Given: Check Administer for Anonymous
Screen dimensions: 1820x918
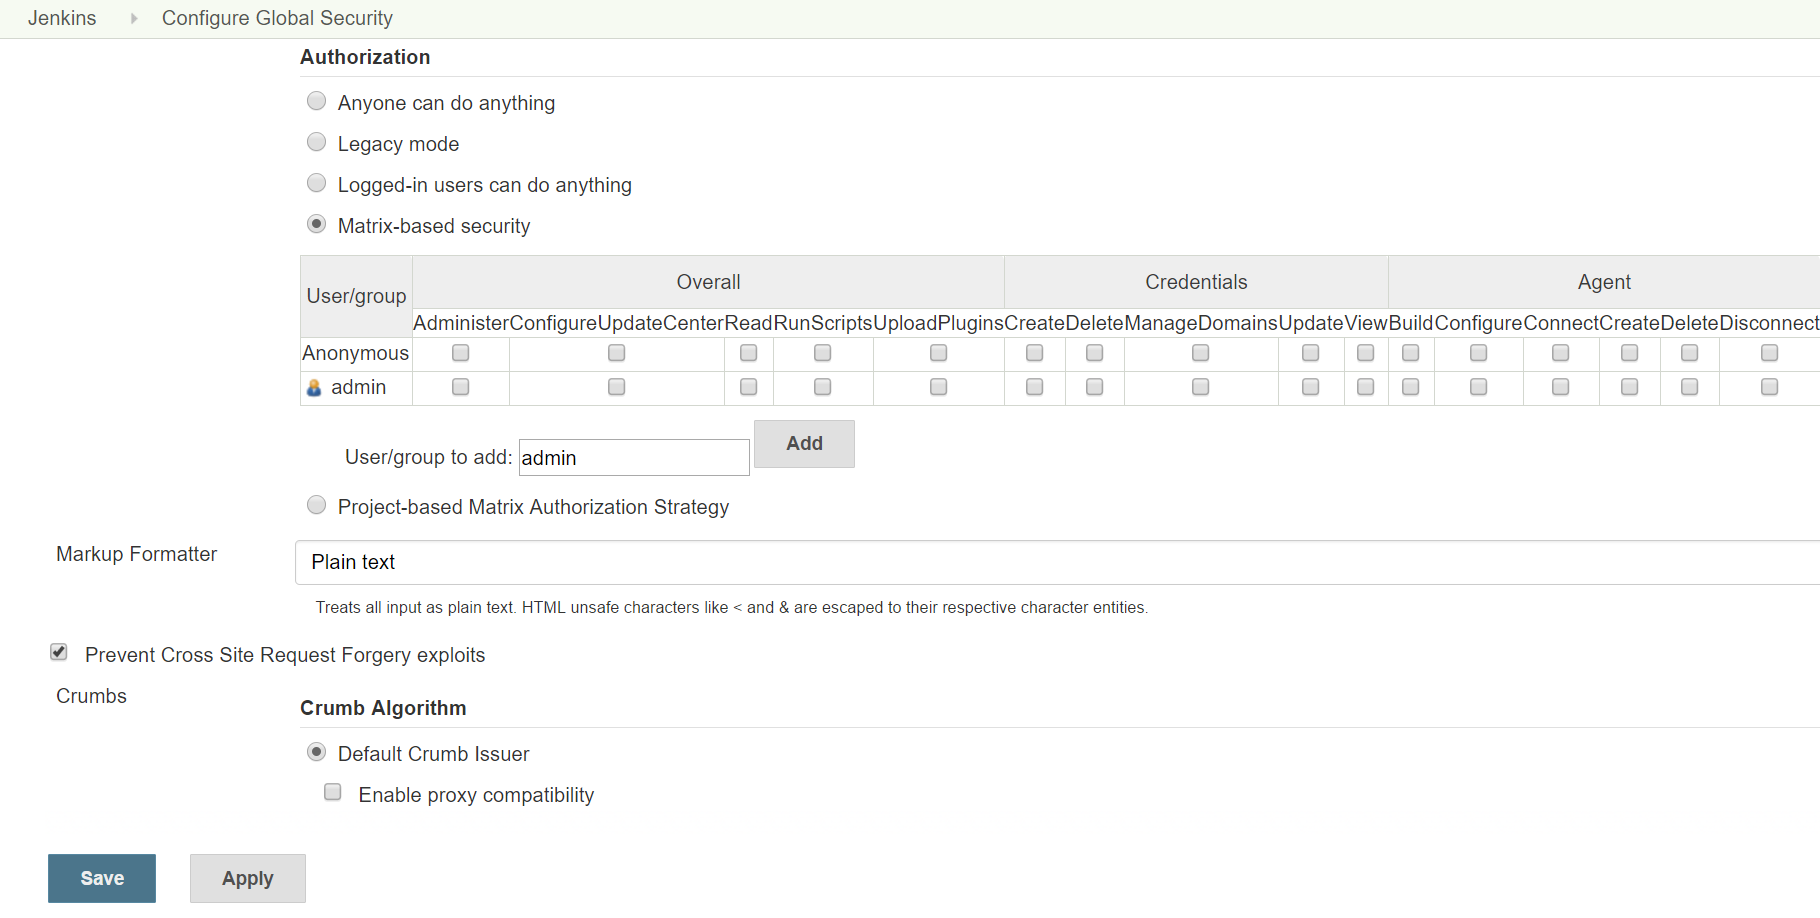Looking at the screenshot, I should click(461, 353).
